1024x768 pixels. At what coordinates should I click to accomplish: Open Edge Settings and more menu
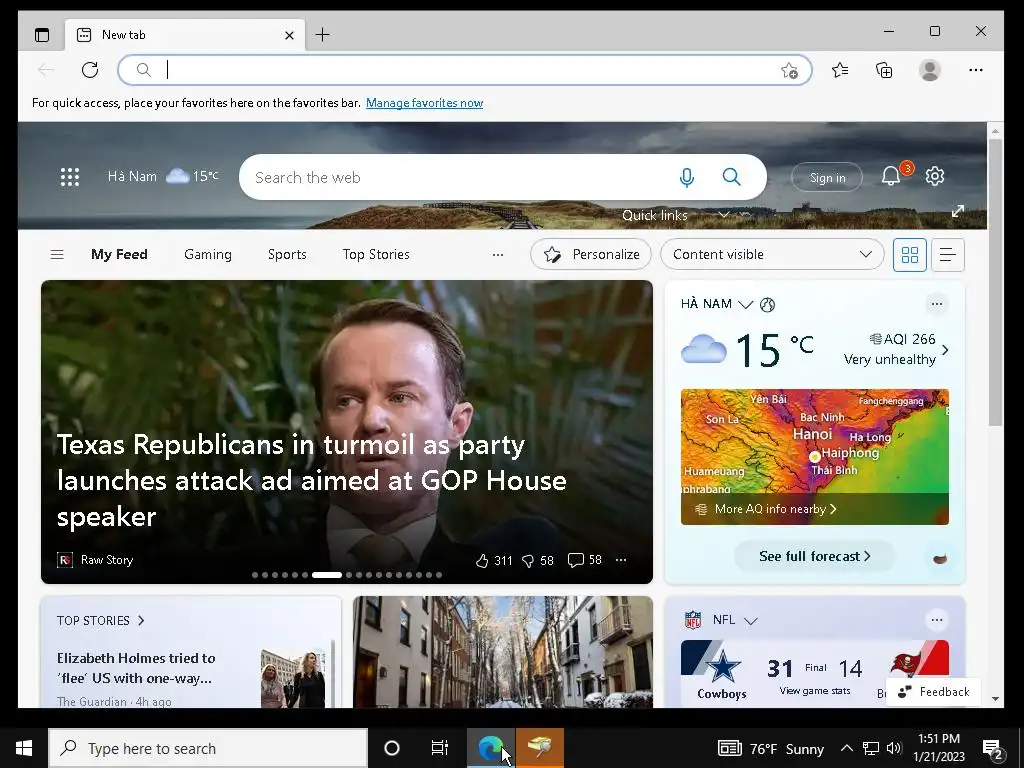pyautogui.click(x=976, y=70)
